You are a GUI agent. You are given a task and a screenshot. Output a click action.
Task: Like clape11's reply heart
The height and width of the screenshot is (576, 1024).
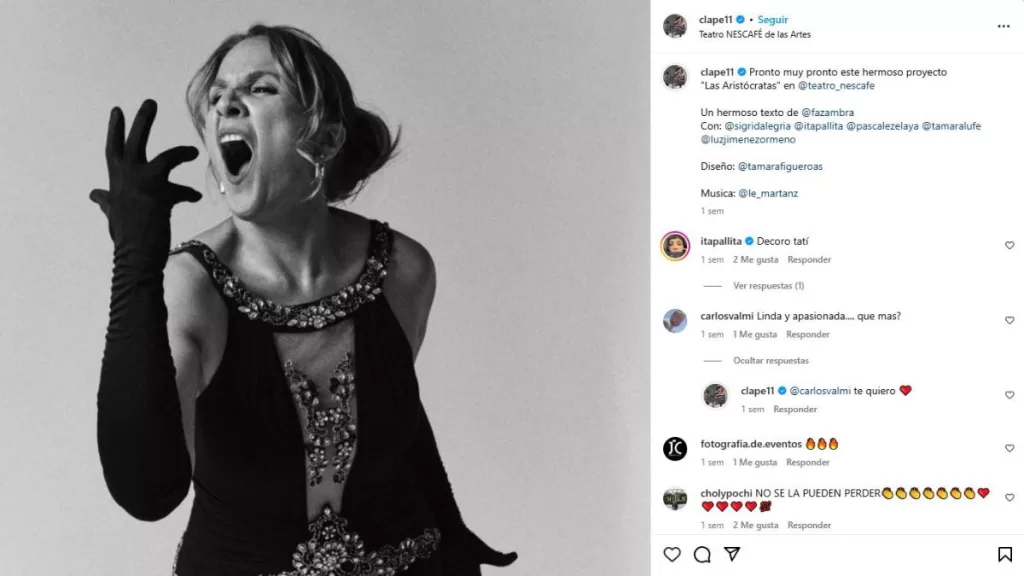coord(1009,395)
